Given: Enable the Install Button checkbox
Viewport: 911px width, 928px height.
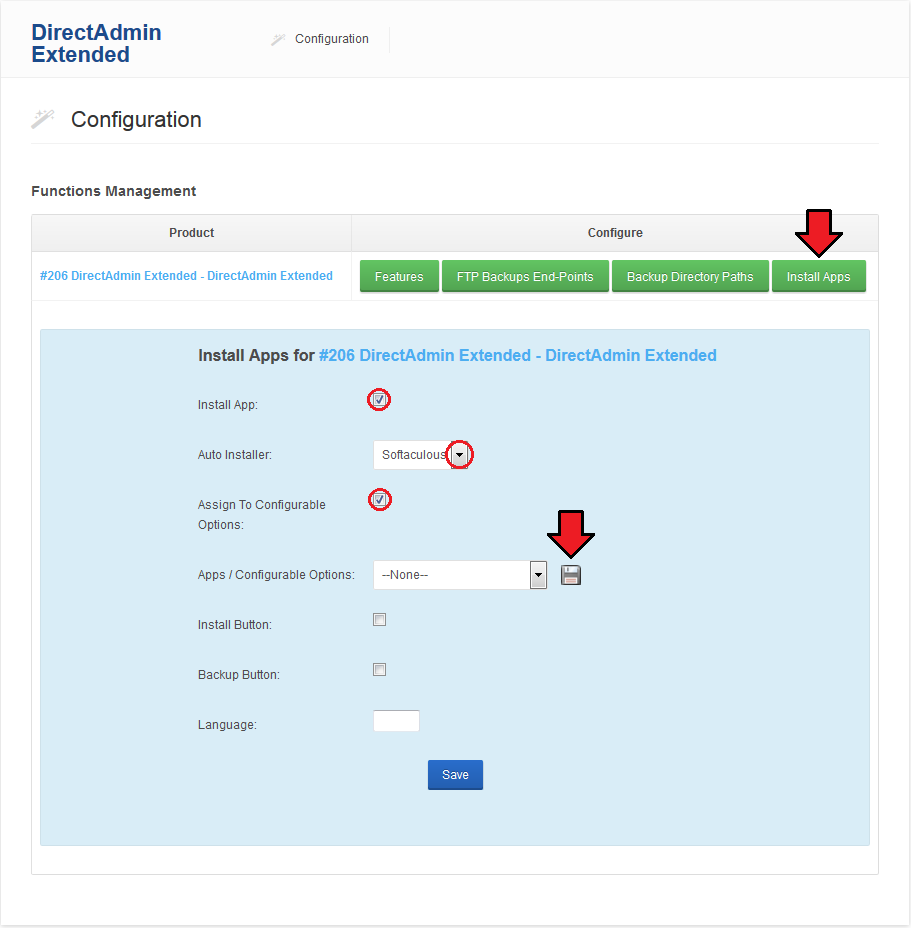Looking at the screenshot, I should 379,620.
